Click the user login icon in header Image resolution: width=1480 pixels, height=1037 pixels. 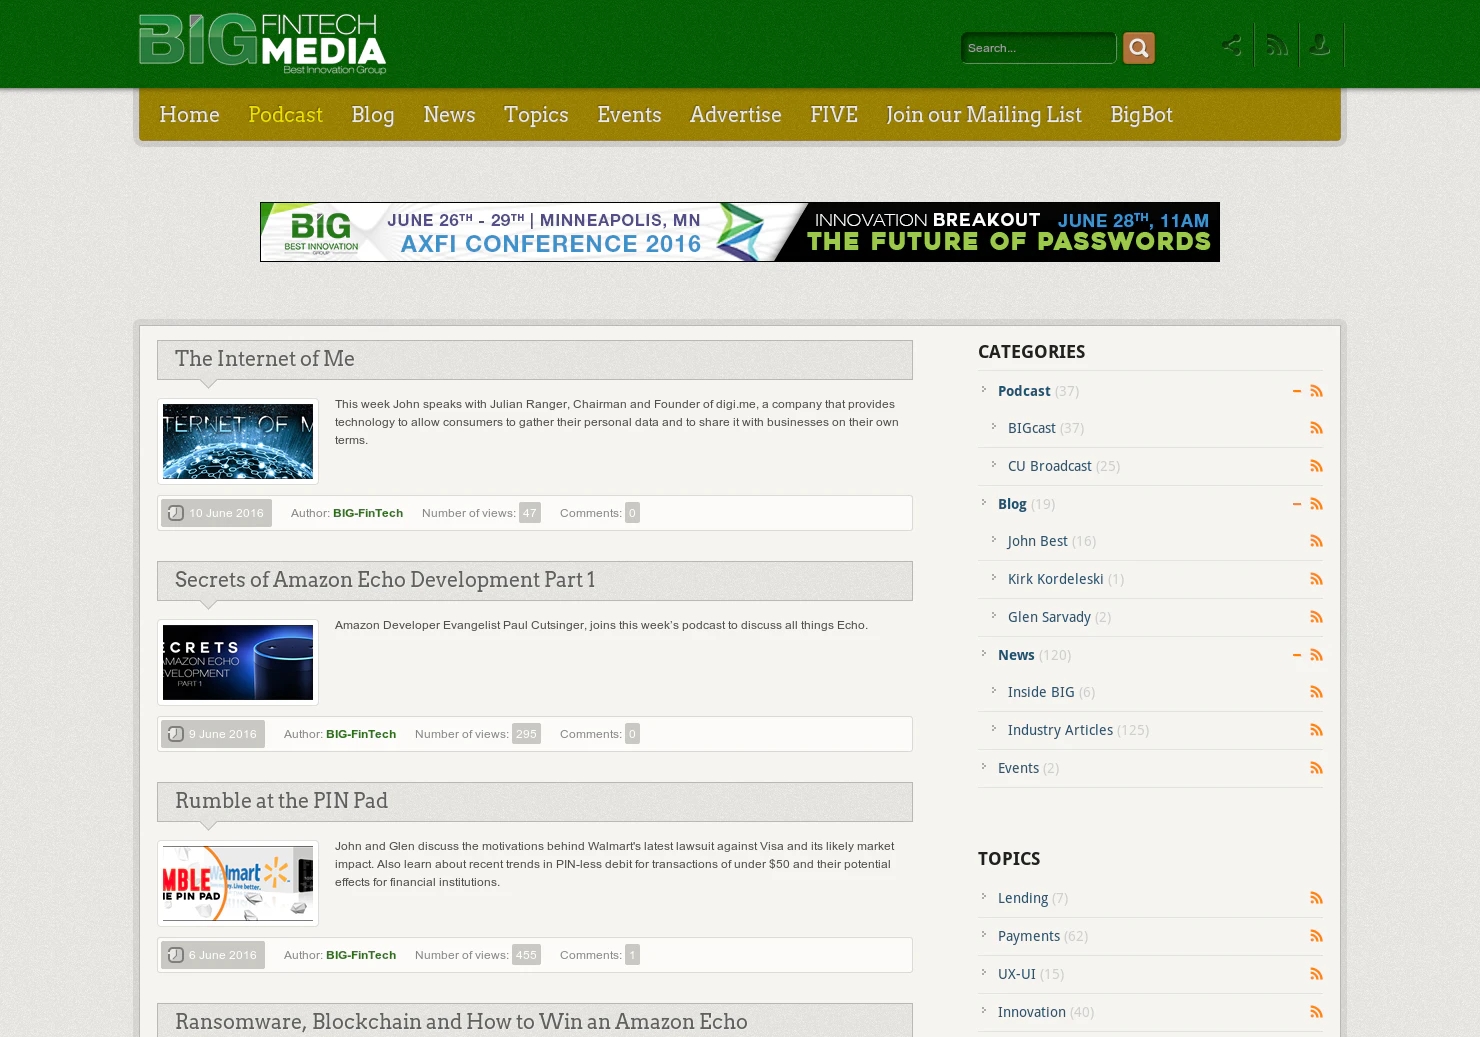pos(1320,45)
